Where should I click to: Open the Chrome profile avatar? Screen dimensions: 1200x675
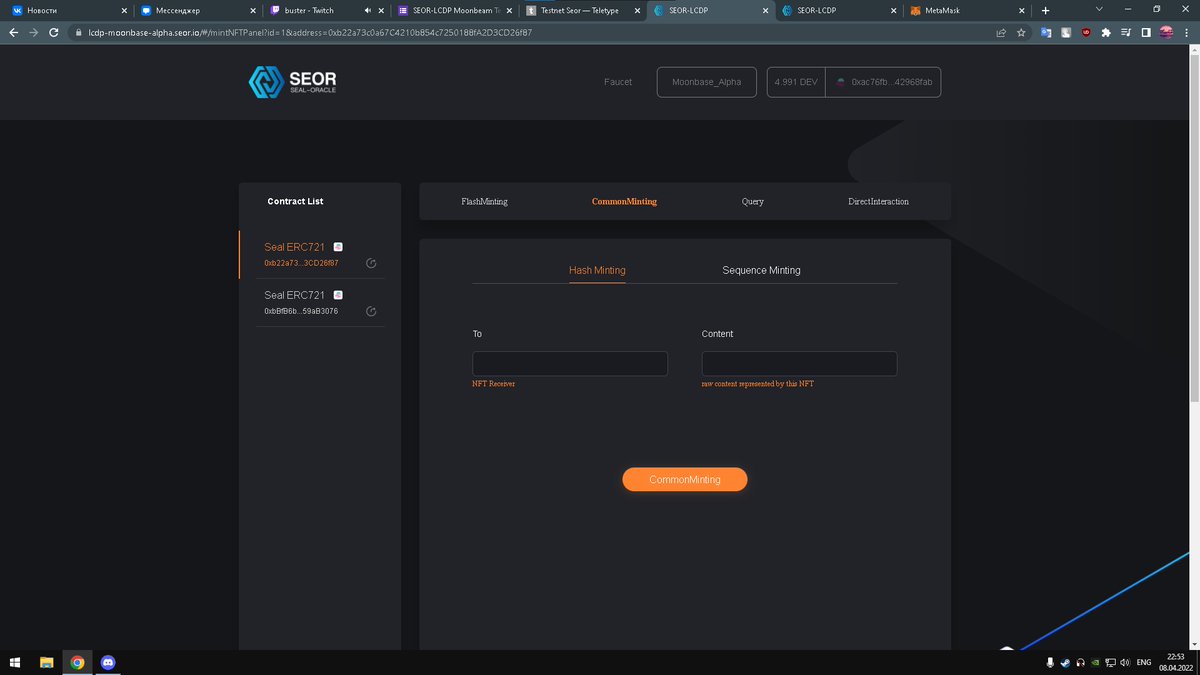pos(1166,32)
